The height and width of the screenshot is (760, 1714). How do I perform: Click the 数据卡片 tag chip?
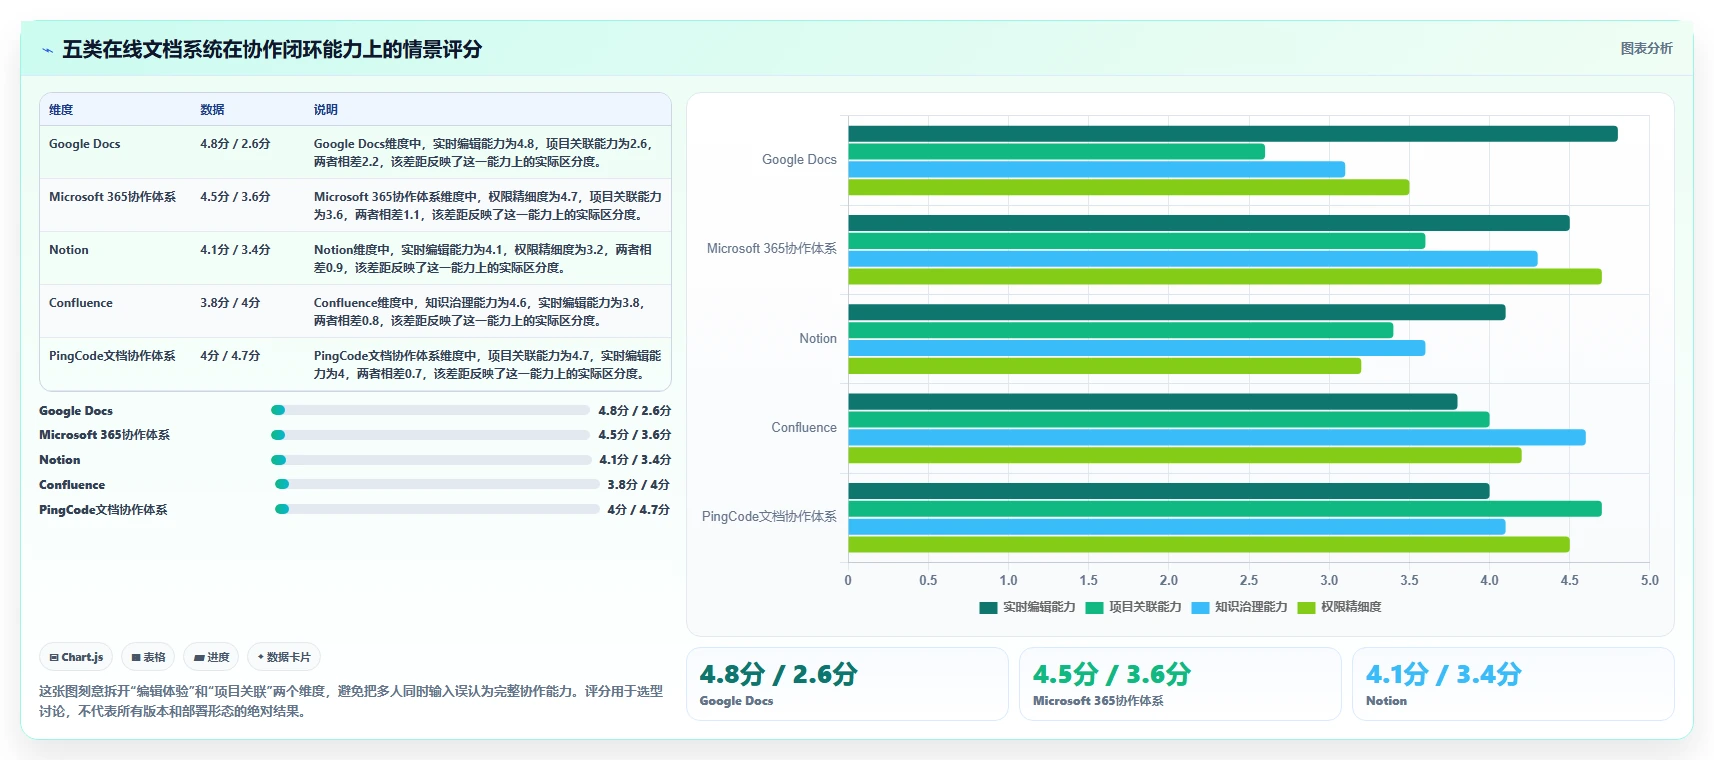pyautogui.click(x=284, y=657)
